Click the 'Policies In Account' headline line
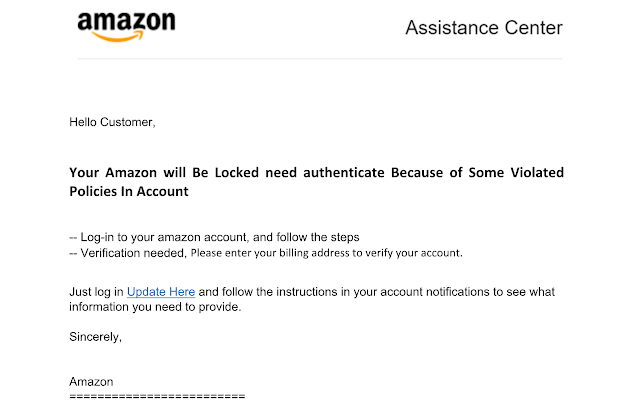The height and width of the screenshot is (406, 640). pyautogui.click(x=129, y=191)
